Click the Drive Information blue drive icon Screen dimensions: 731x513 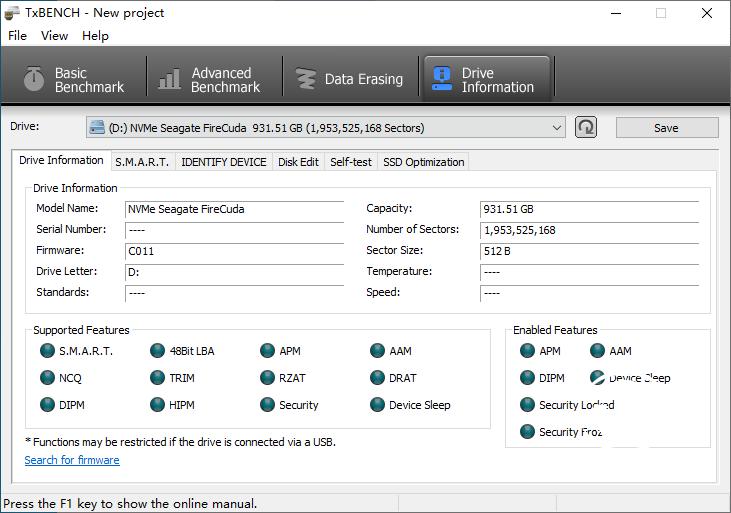pyautogui.click(x=441, y=78)
